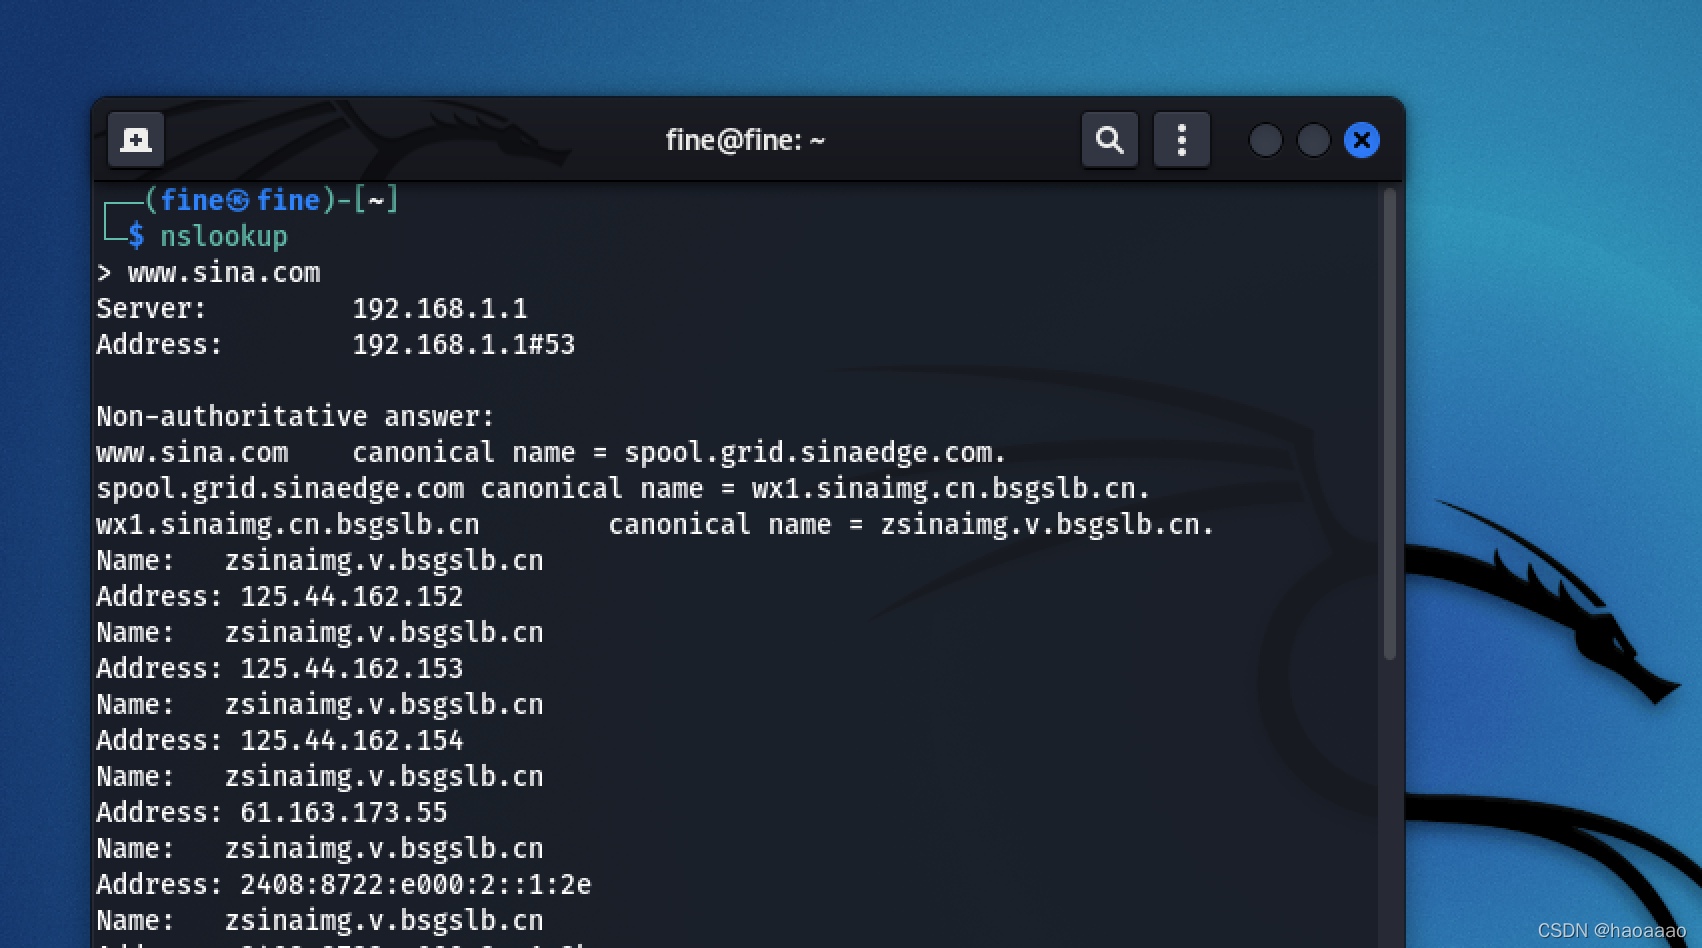The image size is (1702, 948).
Task: Click 'wx1.sinaimg.cn.bsgslb.cn.' canonical name value
Action: [951, 489]
